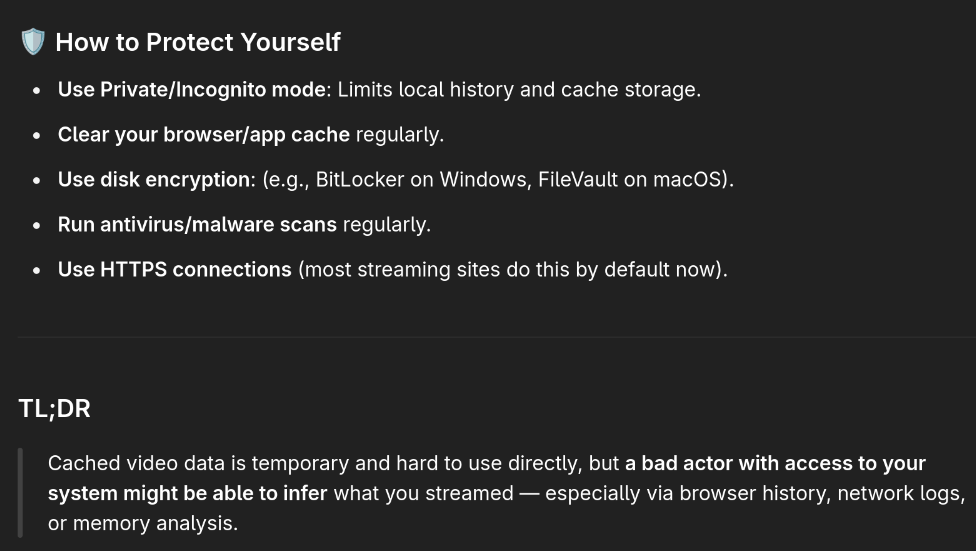Click the vertical blockquote bar beside summary
This screenshot has width=976, height=551.
(21, 492)
